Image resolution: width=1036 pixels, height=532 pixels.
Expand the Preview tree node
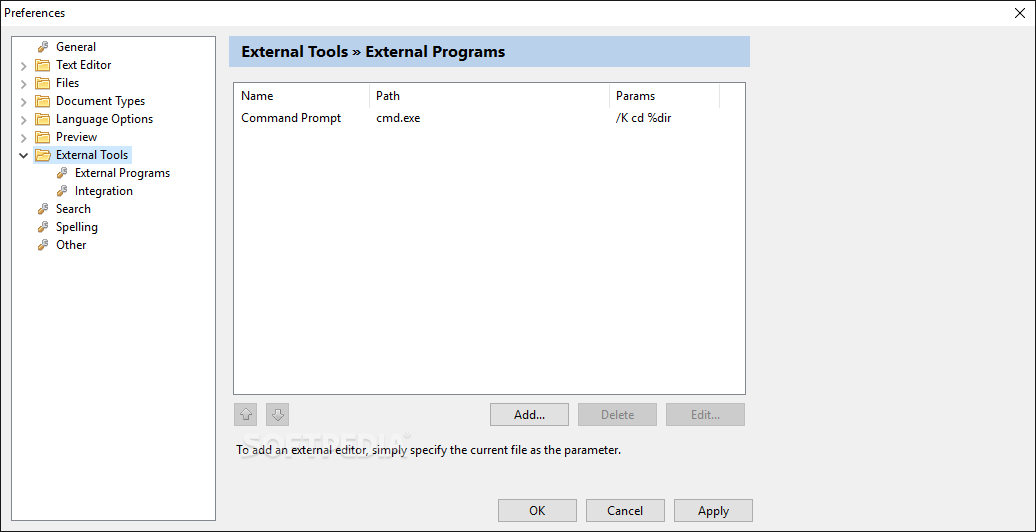click(x=24, y=137)
